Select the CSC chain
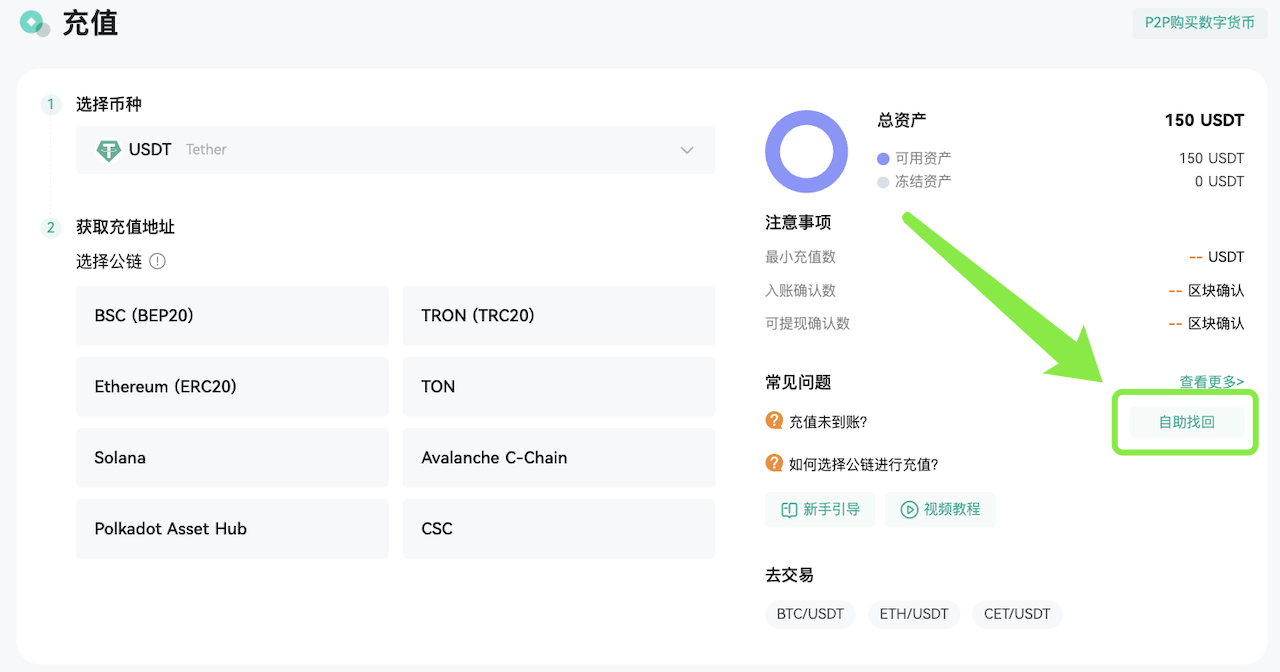 pos(559,529)
